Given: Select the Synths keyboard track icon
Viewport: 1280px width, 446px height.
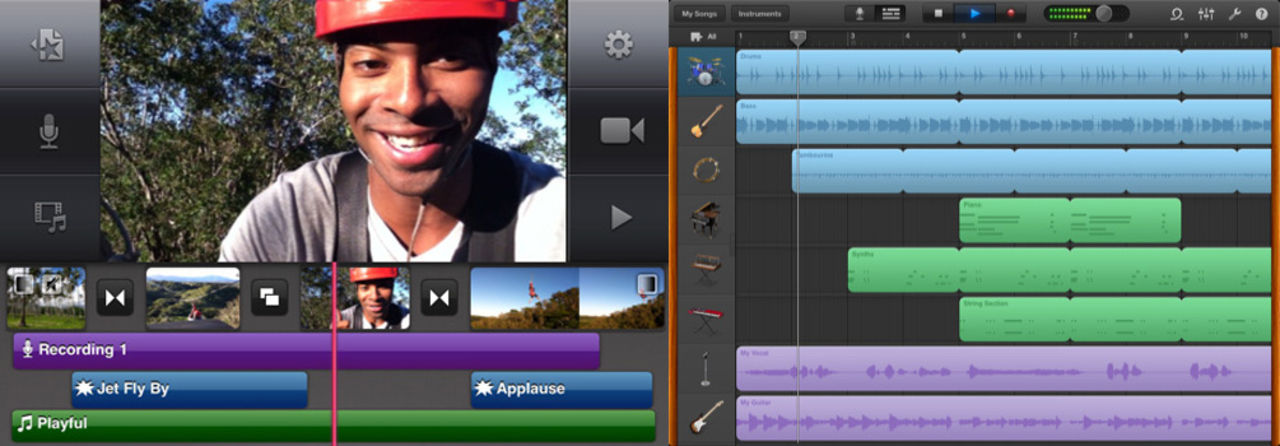Looking at the screenshot, I should 706,270.
